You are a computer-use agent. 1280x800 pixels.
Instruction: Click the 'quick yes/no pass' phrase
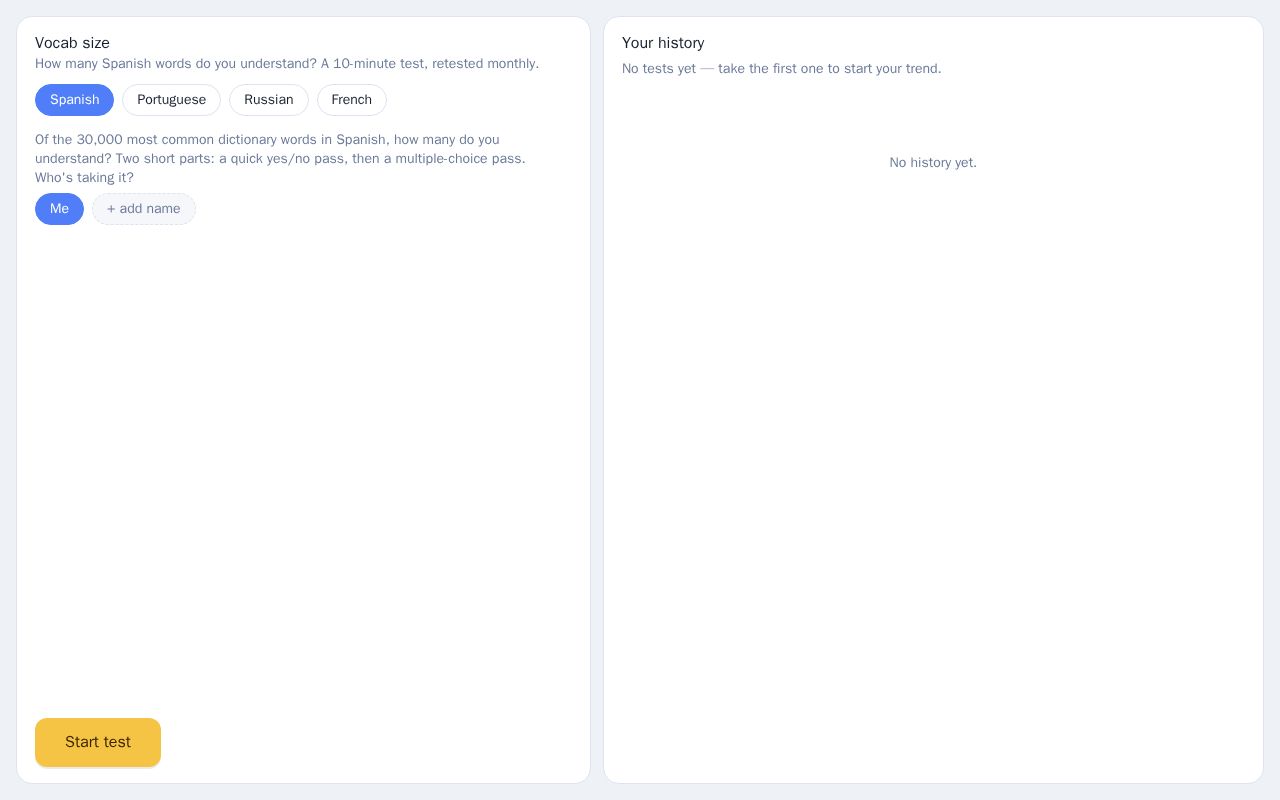click(x=289, y=159)
